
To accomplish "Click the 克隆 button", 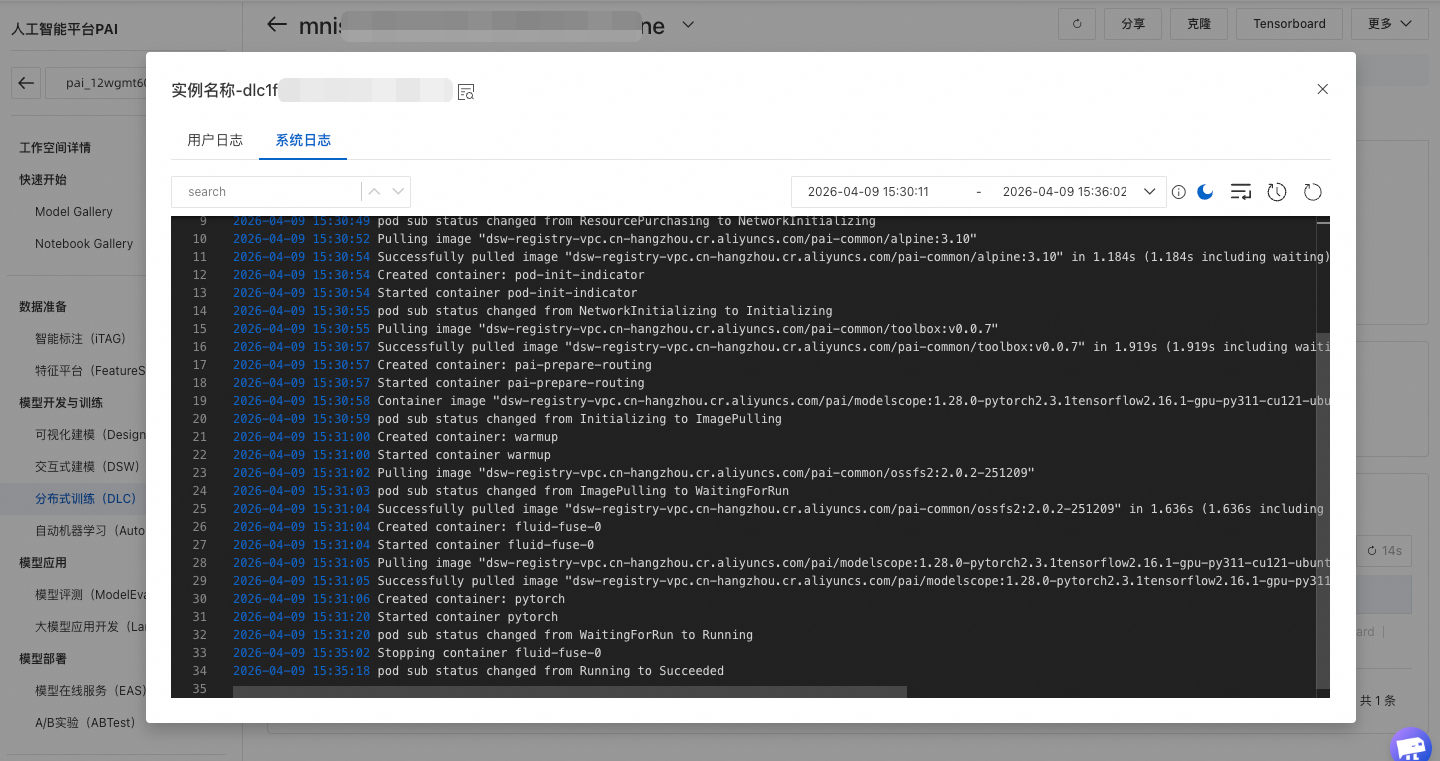I will click(x=1198, y=24).
